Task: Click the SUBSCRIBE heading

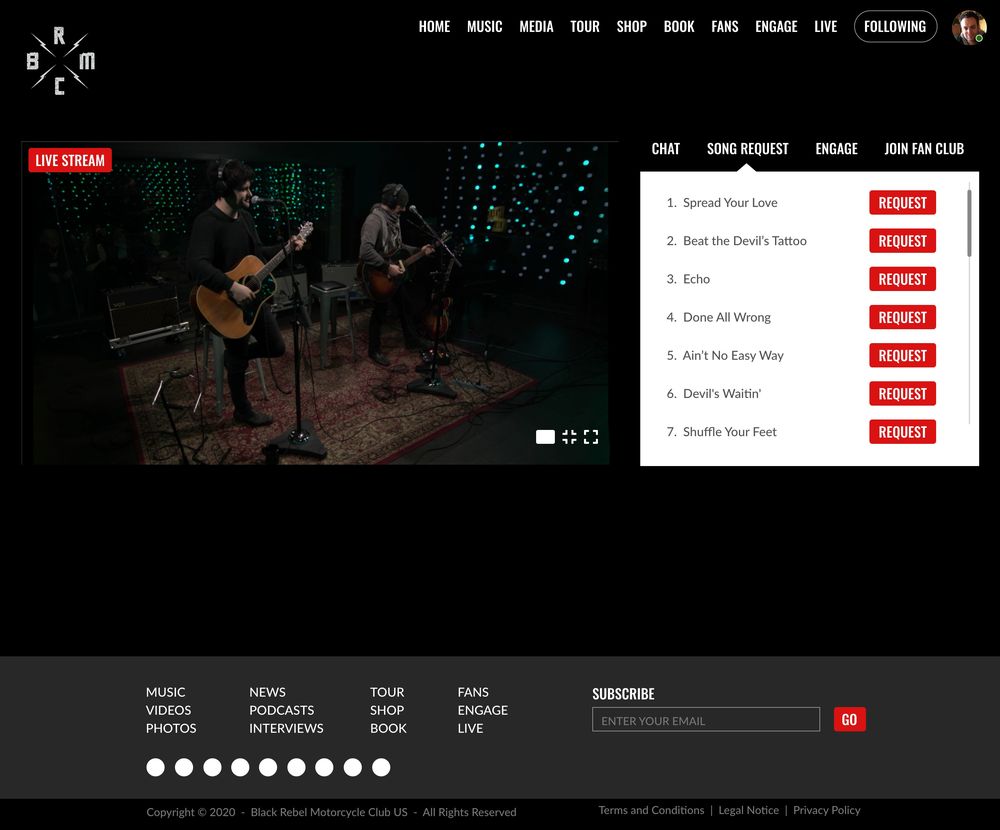Action: (623, 693)
